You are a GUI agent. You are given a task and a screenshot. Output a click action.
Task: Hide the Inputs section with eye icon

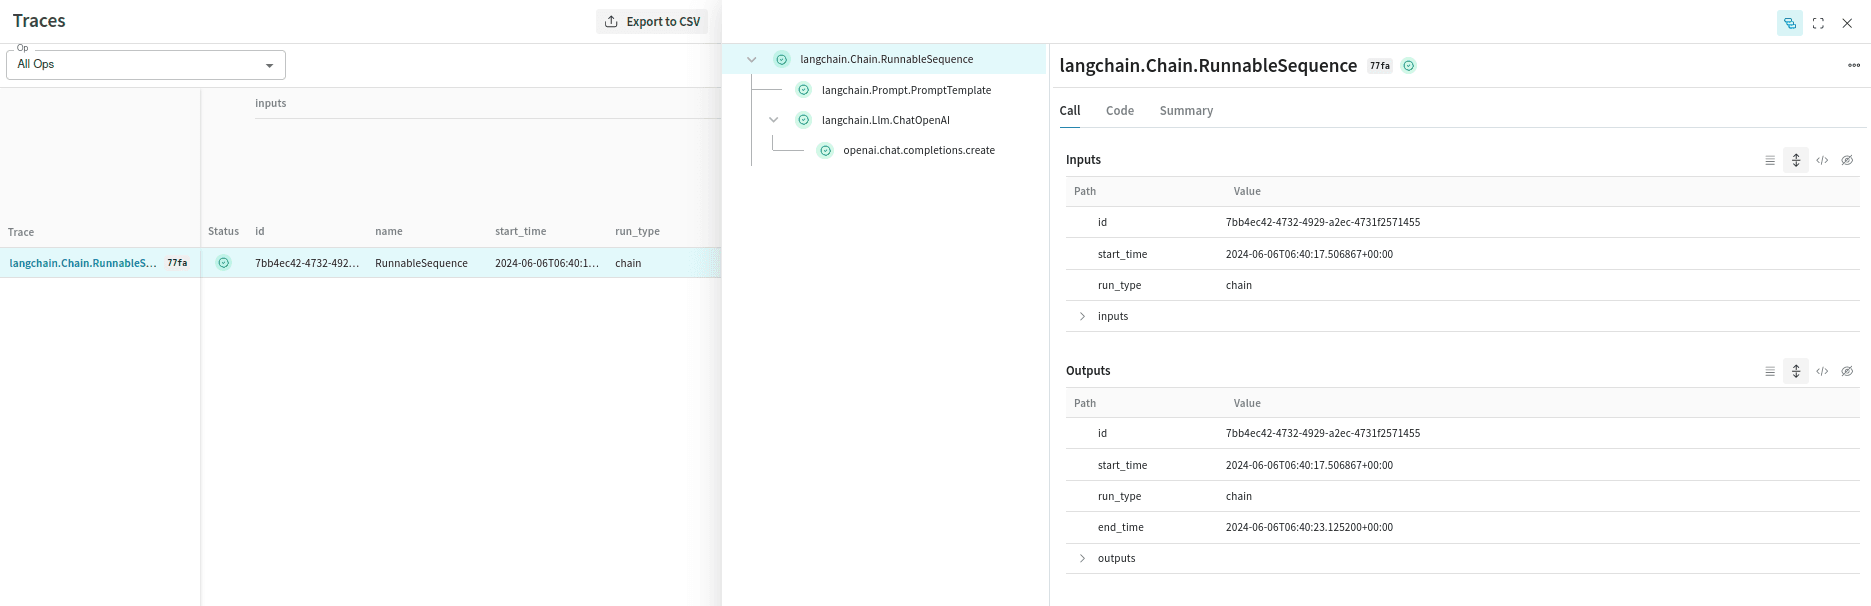click(x=1847, y=160)
